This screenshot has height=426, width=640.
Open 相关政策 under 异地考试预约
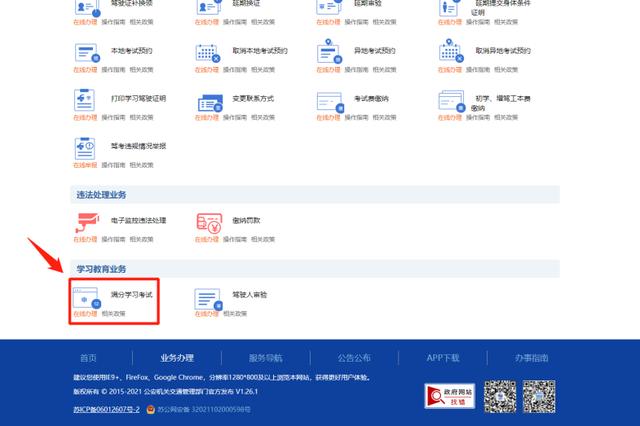384,70
